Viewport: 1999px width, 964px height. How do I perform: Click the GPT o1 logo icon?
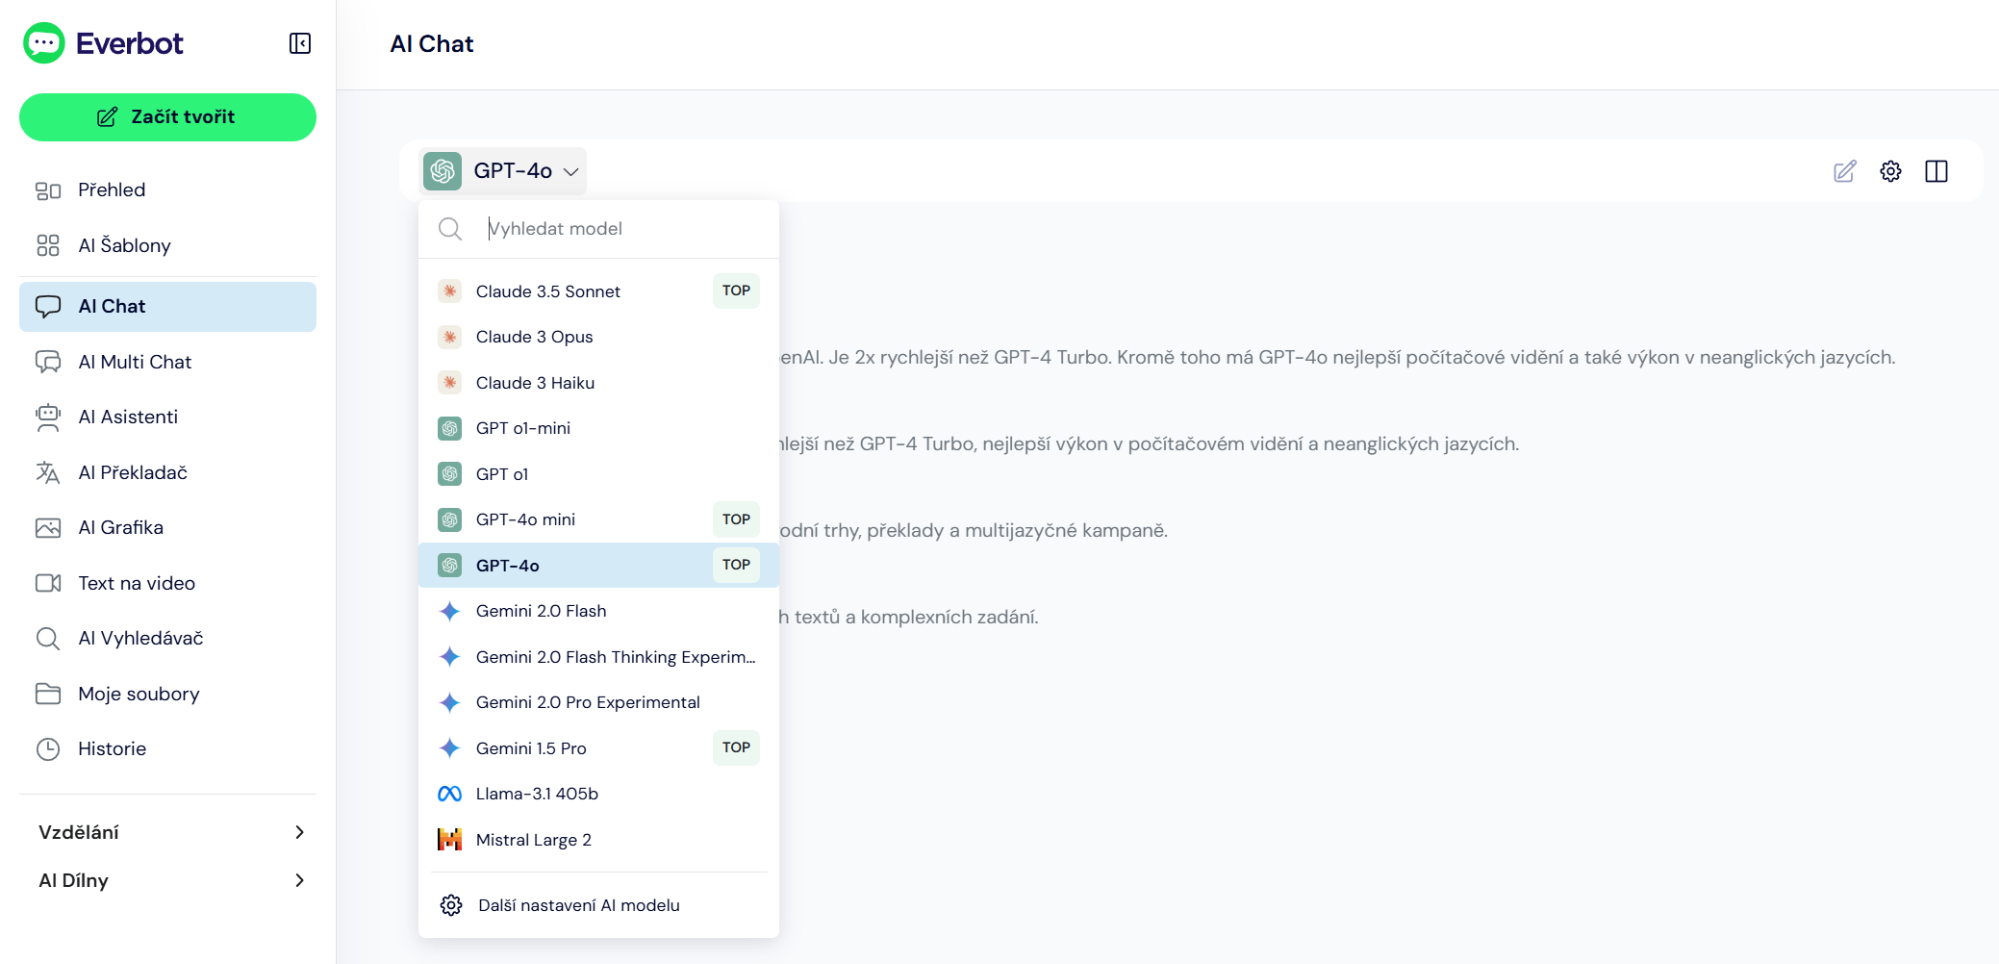pyautogui.click(x=450, y=474)
